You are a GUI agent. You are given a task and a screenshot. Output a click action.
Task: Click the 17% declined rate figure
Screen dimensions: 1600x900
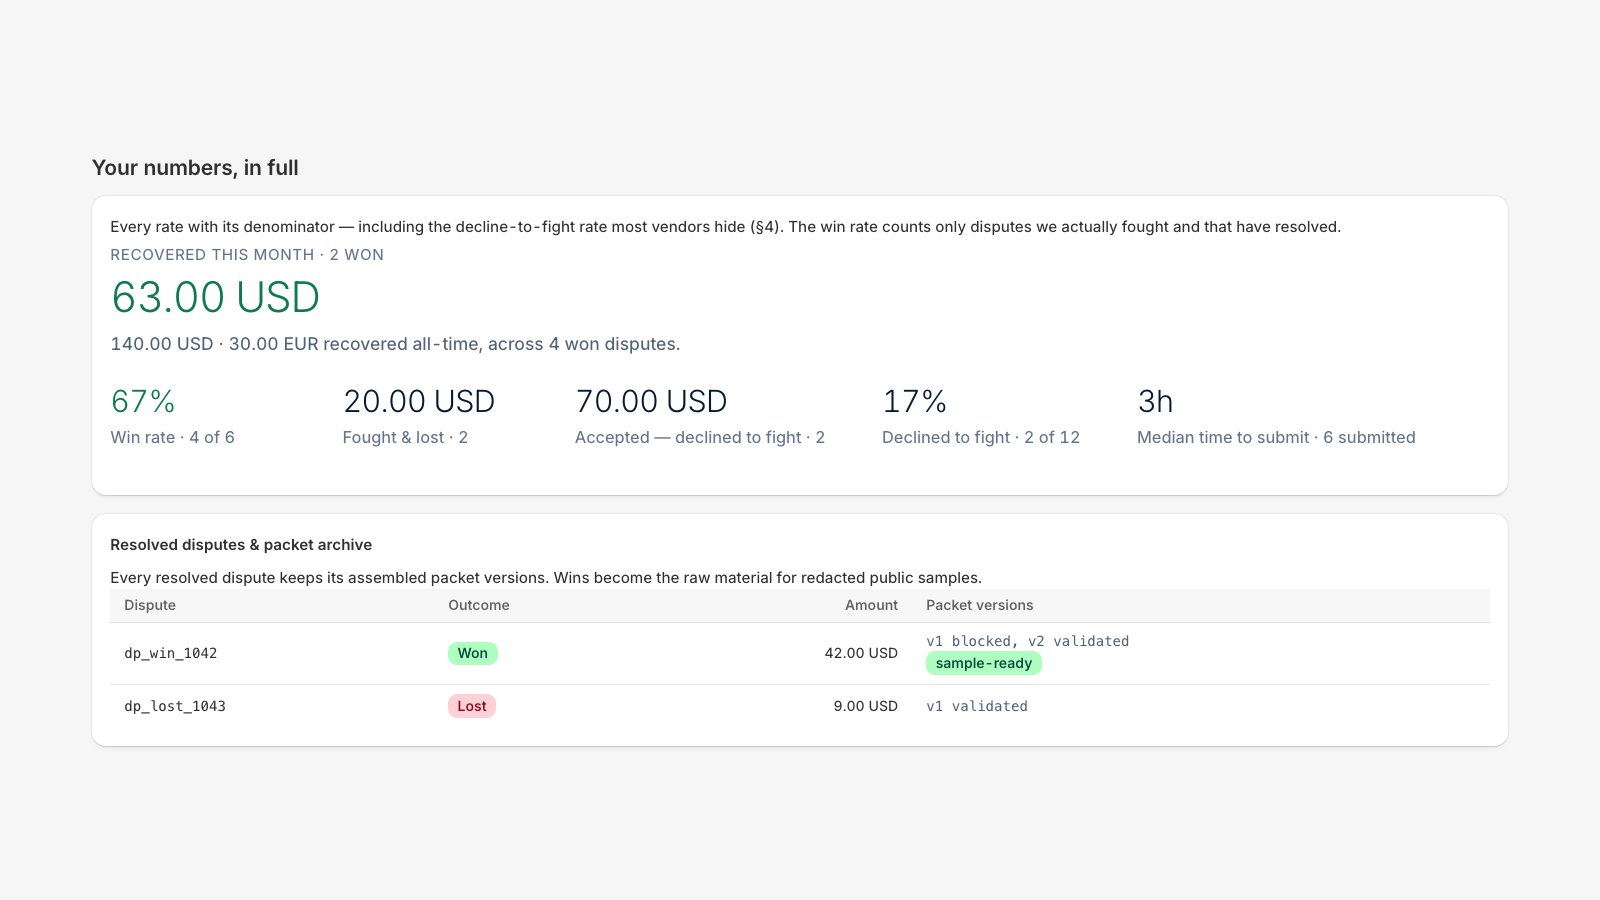click(914, 402)
